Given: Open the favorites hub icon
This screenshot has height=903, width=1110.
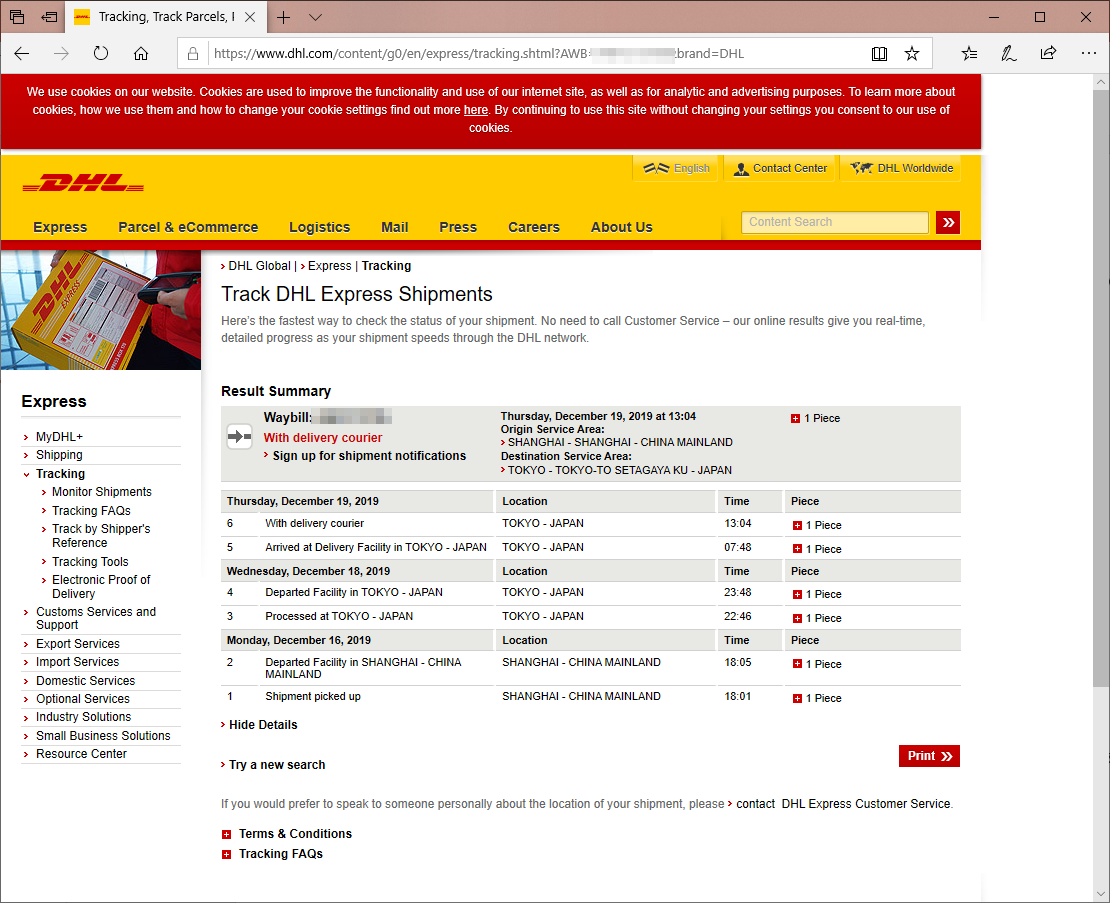Looking at the screenshot, I should tap(969, 53).
